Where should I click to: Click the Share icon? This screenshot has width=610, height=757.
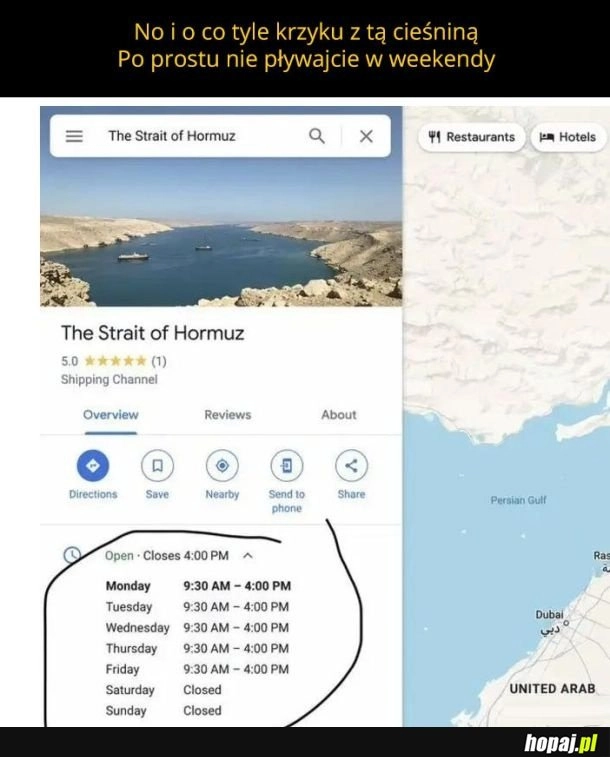point(351,465)
